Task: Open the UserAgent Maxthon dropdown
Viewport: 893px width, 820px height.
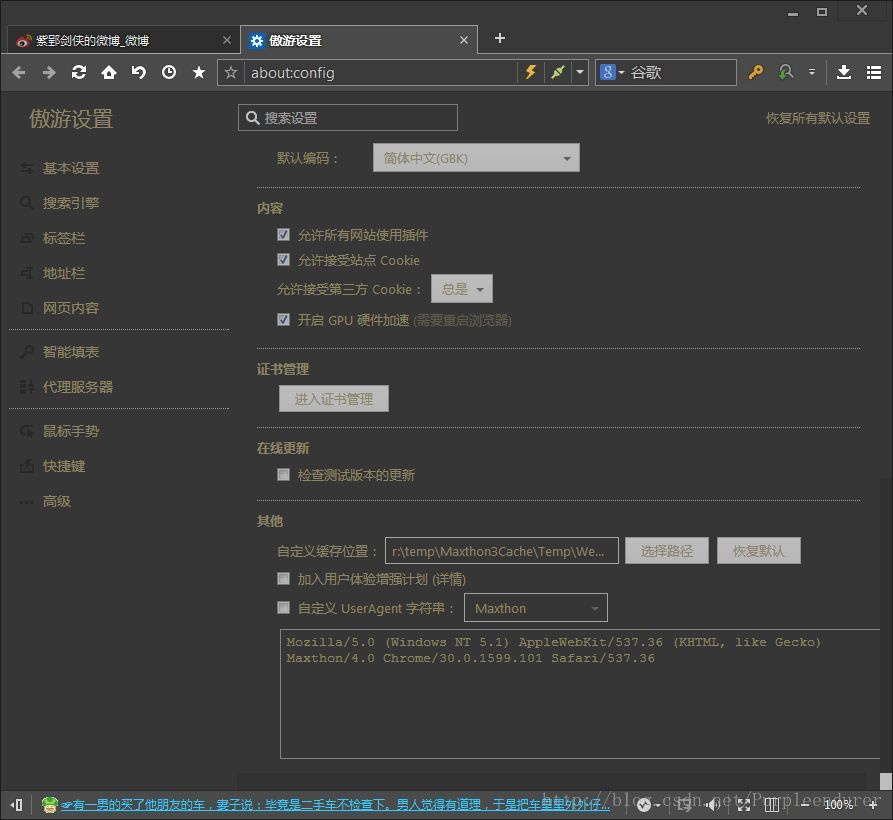Action: coord(535,608)
